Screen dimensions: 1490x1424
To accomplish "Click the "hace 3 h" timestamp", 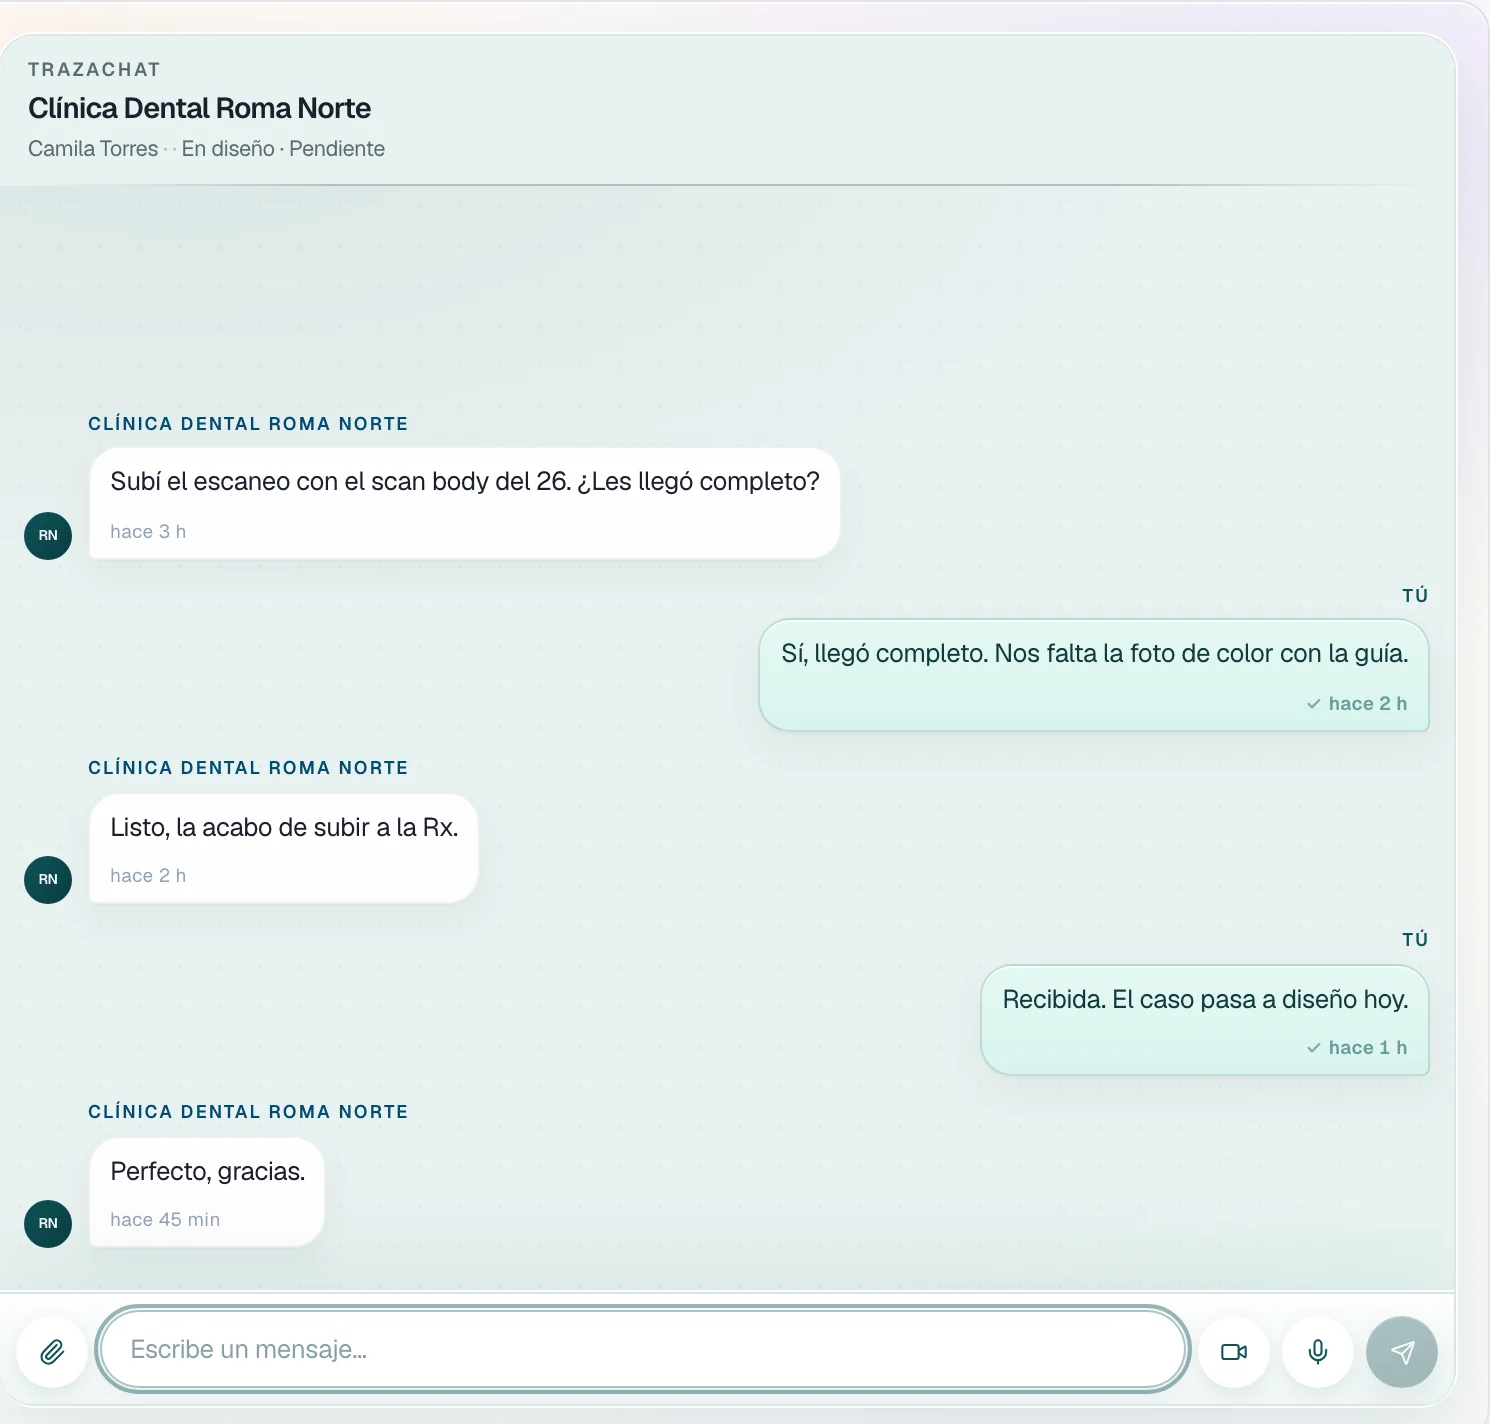I will [x=148, y=532].
